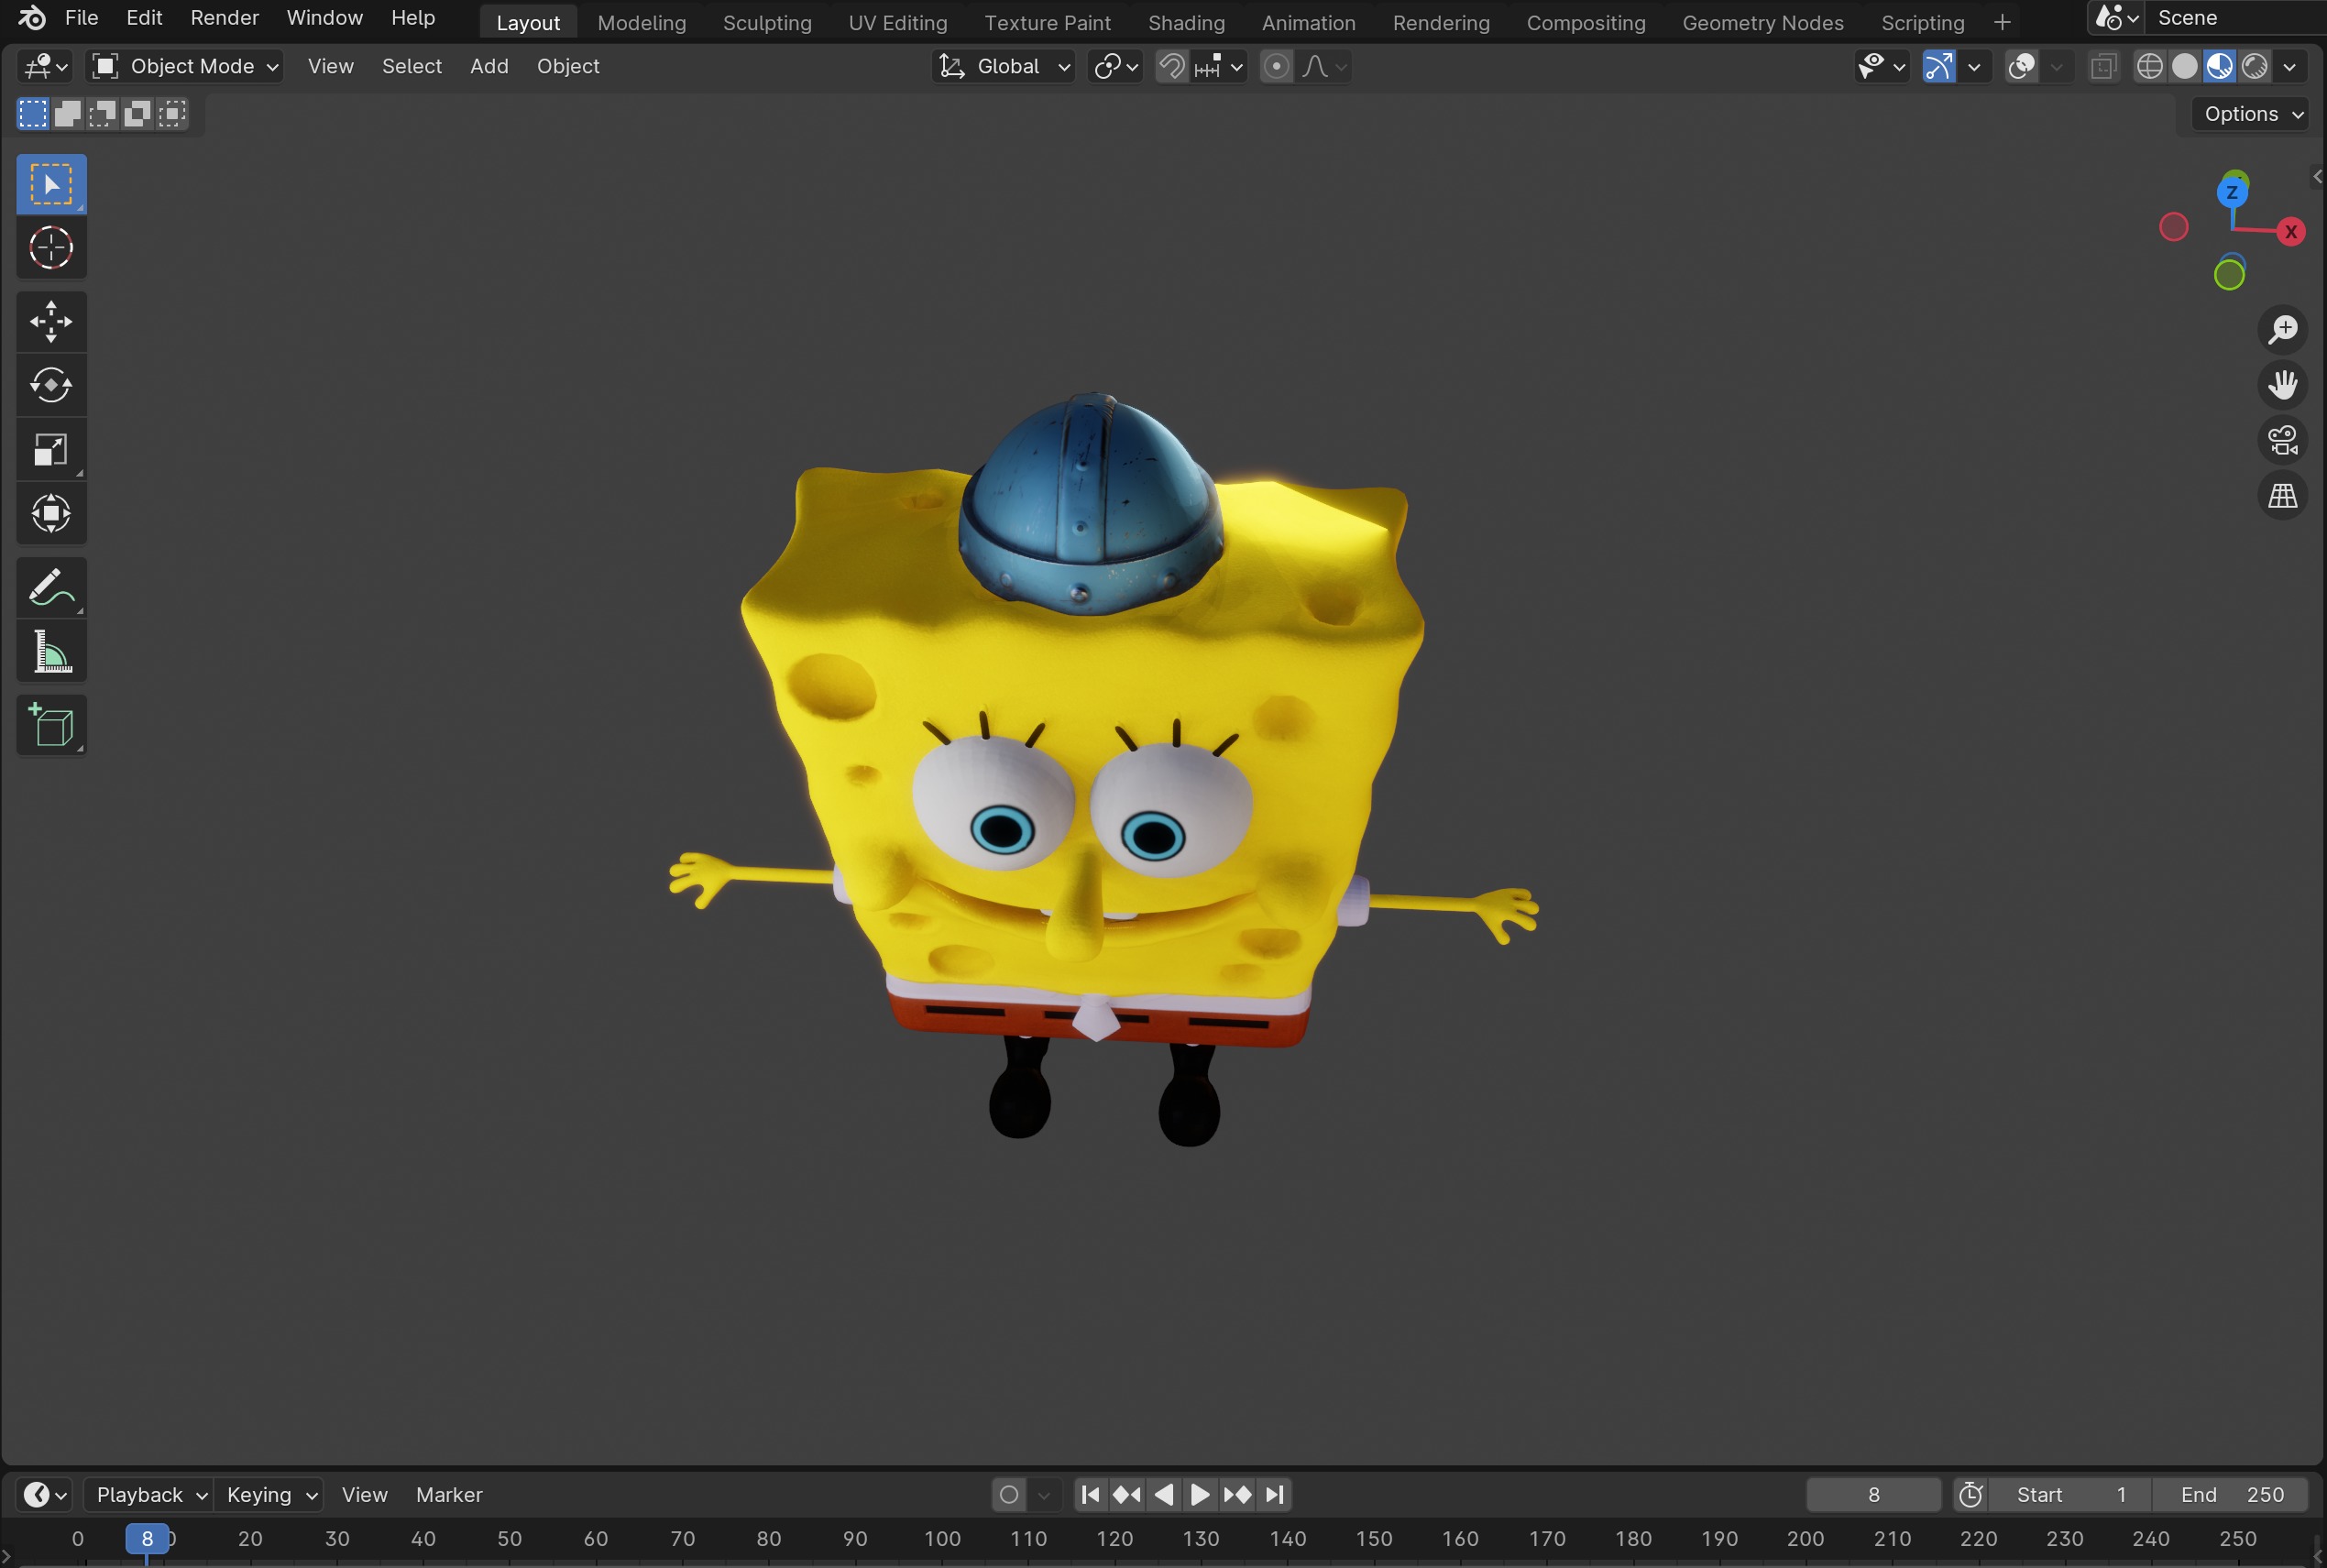This screenshot has width=2327, height=1568.
Task: Click the Pan view hand icon
Action: (x=2283, y=385)
